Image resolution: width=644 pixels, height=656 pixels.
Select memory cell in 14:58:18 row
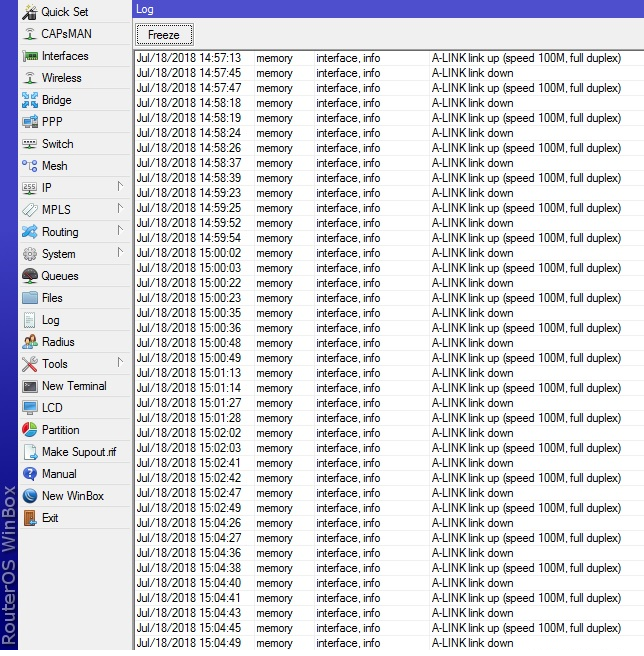(x=274, y=103)
